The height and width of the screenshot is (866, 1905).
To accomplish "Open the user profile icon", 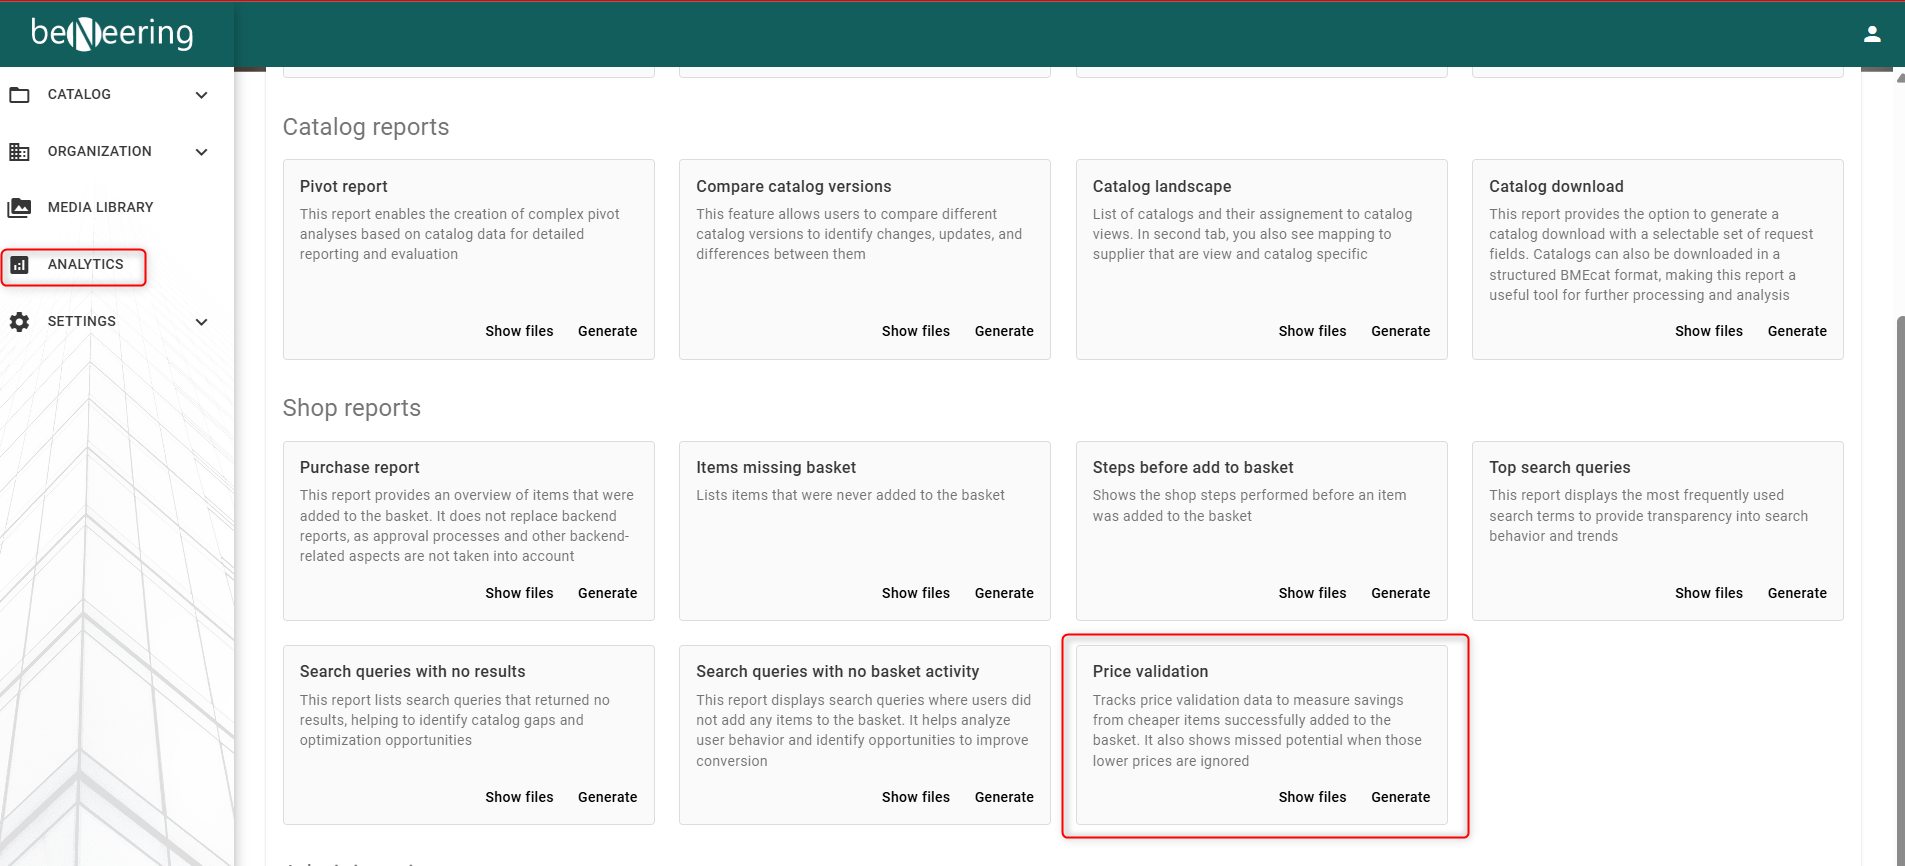I will [x=1872, y=34].
